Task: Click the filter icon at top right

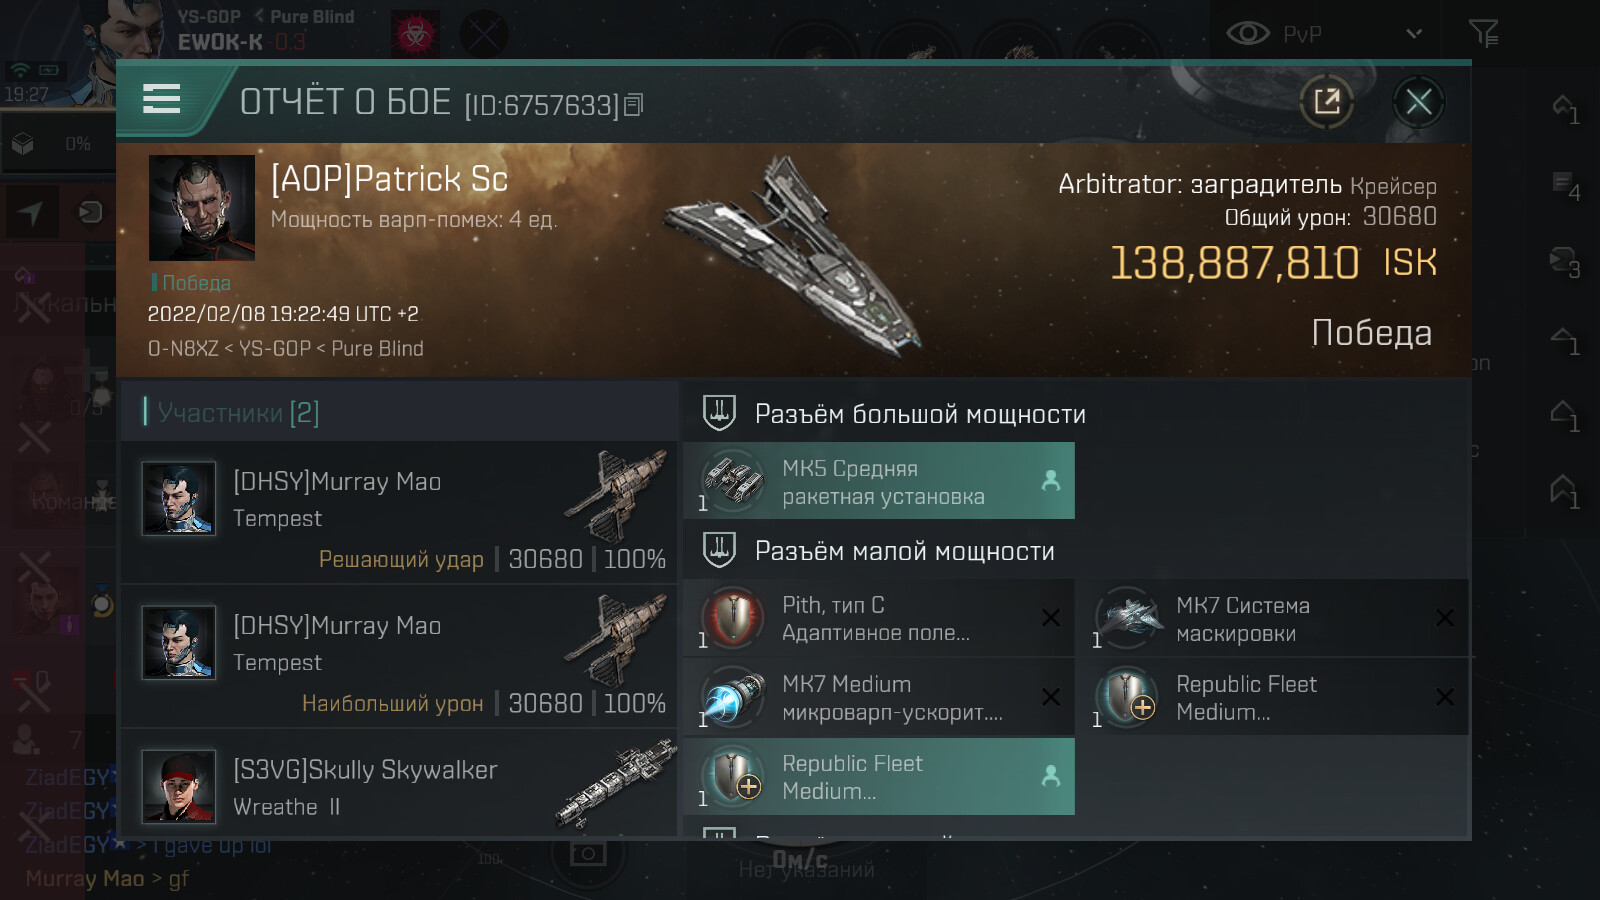Action: point(1483,34)
